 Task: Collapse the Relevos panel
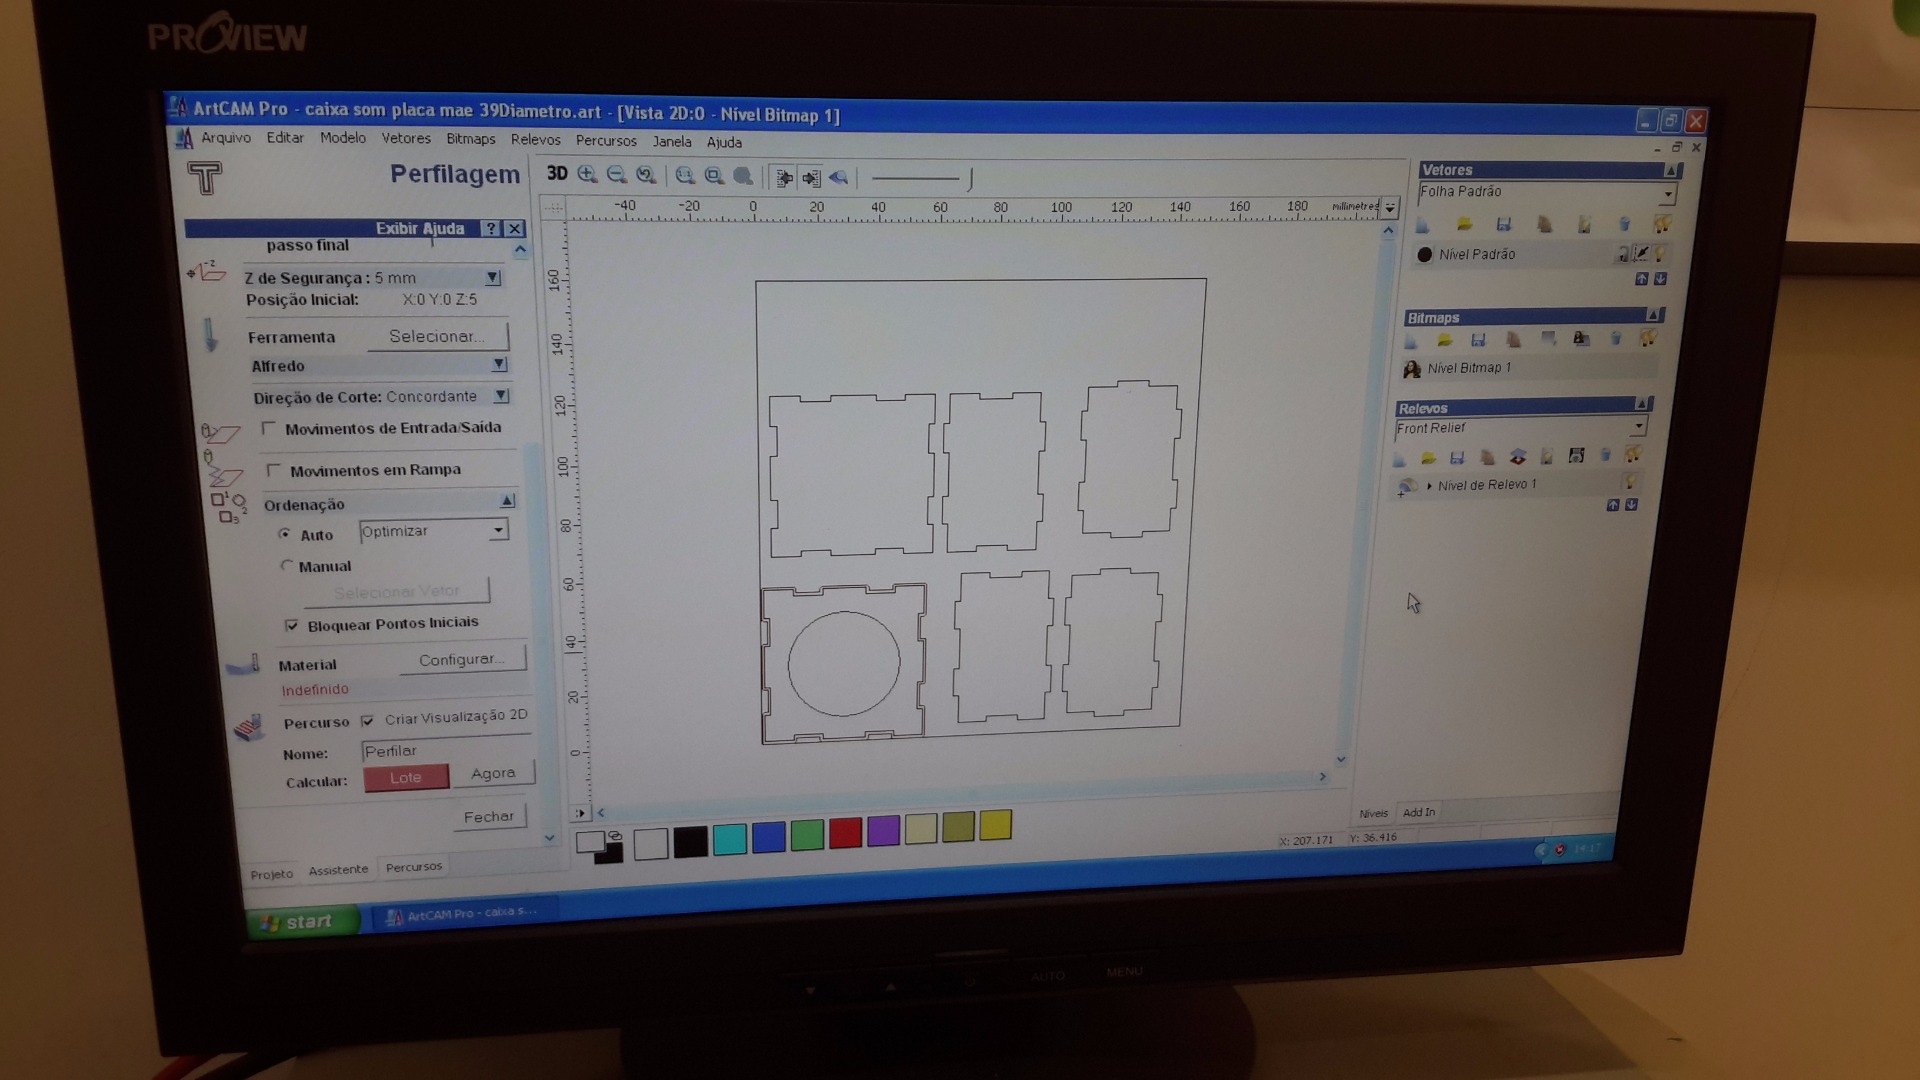1641,404
